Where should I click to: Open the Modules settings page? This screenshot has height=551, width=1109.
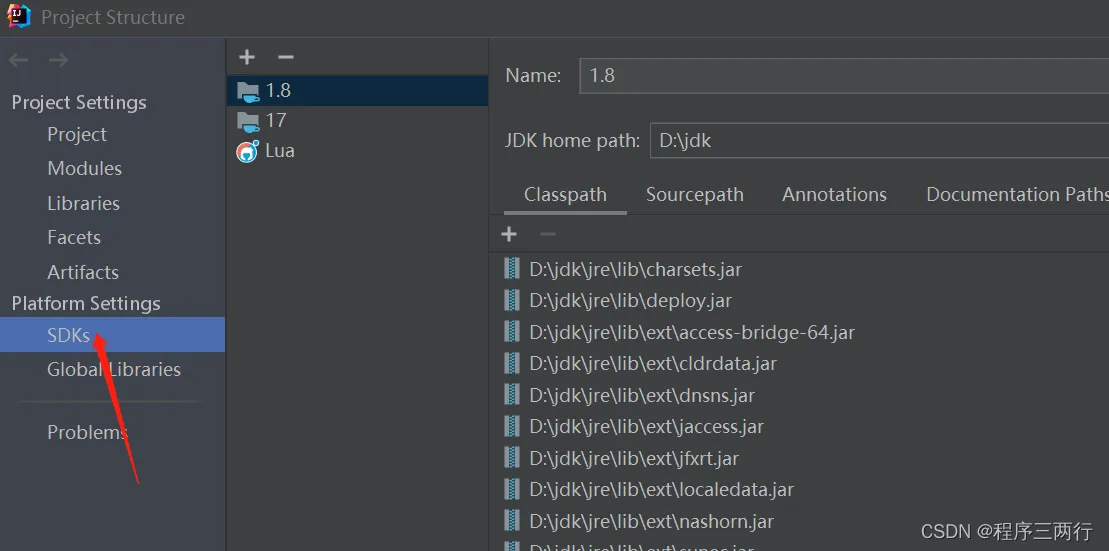[84, 168]
